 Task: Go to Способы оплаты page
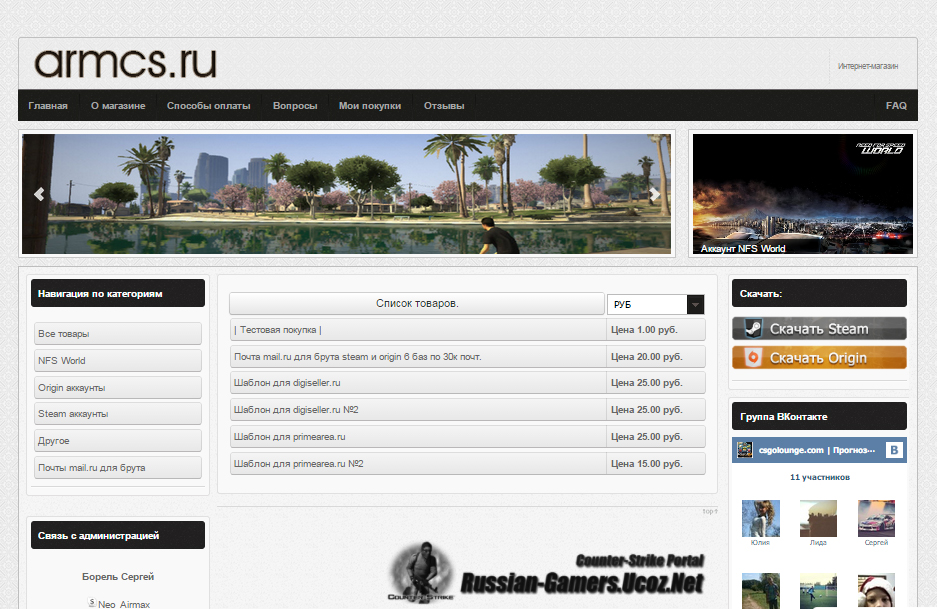click(x=209, y=106)
